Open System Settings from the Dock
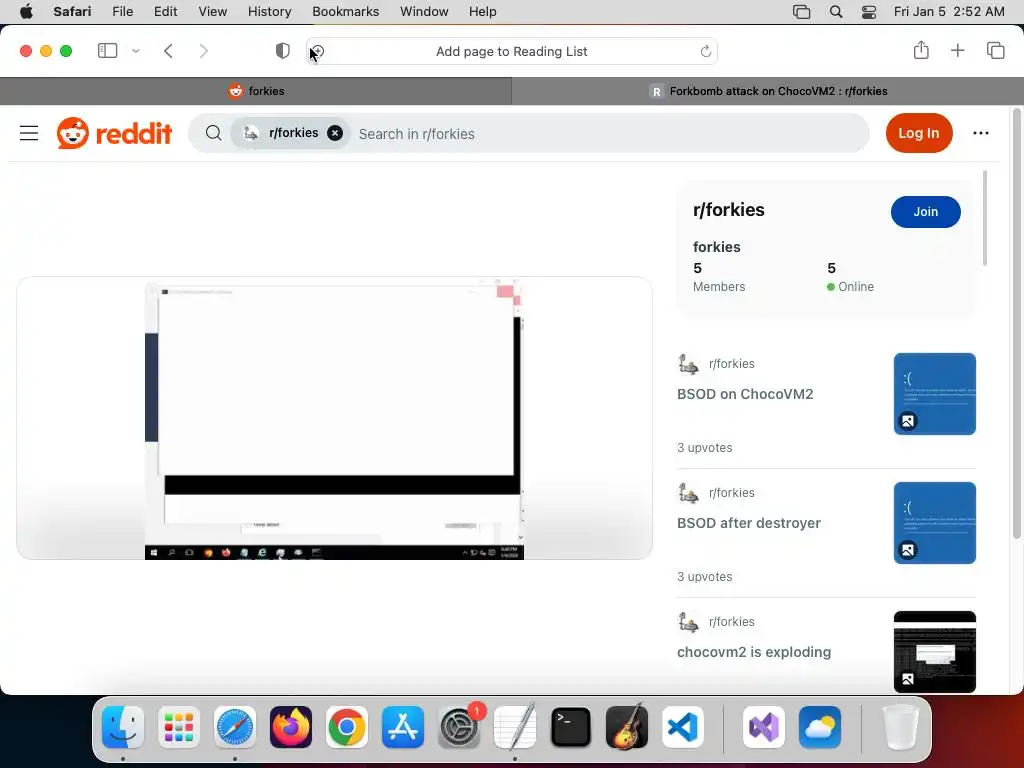The height and width of the screenshot is (768, 1024). pos(459,727)
